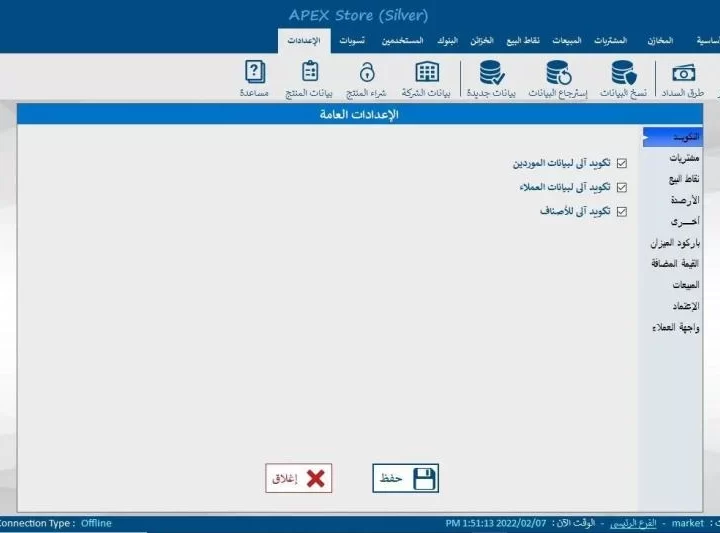This screenshot has width=720, height=533.
Task: Open Company Data (بيانات الشركة) building icon
Action: tap(426, 78)
